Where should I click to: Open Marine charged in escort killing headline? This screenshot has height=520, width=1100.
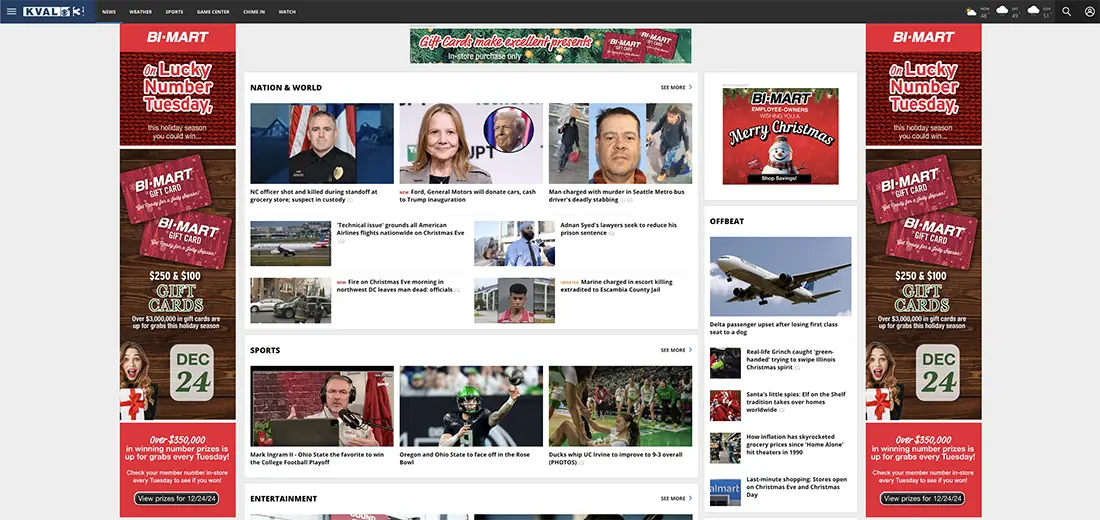(x=616, y=286)
